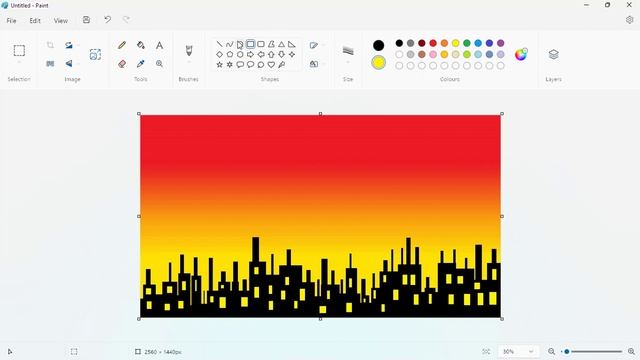This screenshot has width=640, height=360.
Task: Pick the Curve shape
Action: [x=230, y=44]
